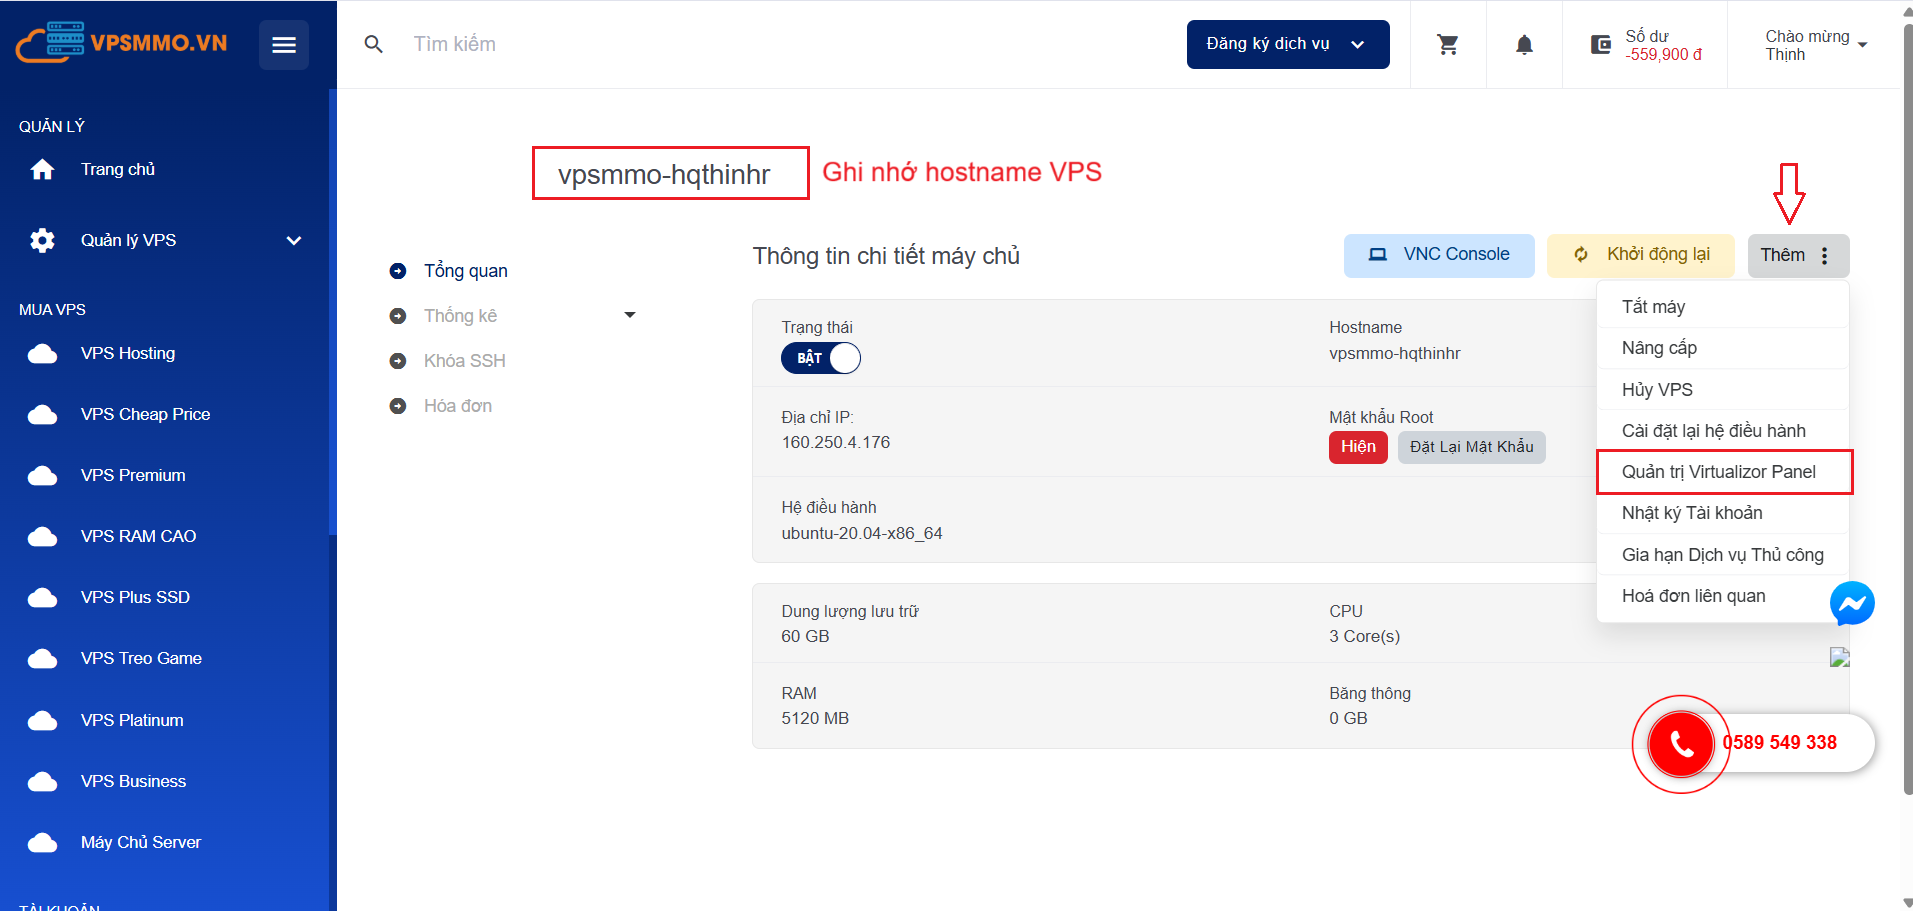Viewport: 1913px width, 911px height.
Task: Click Đặt Lại Mật Khẩu button
Action: [1471, 447]
